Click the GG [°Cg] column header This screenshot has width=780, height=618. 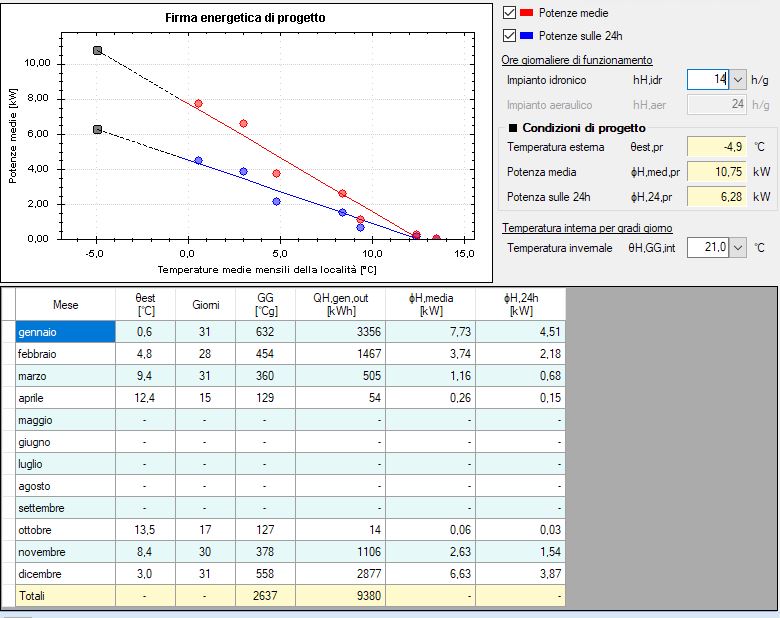(265, 305)
